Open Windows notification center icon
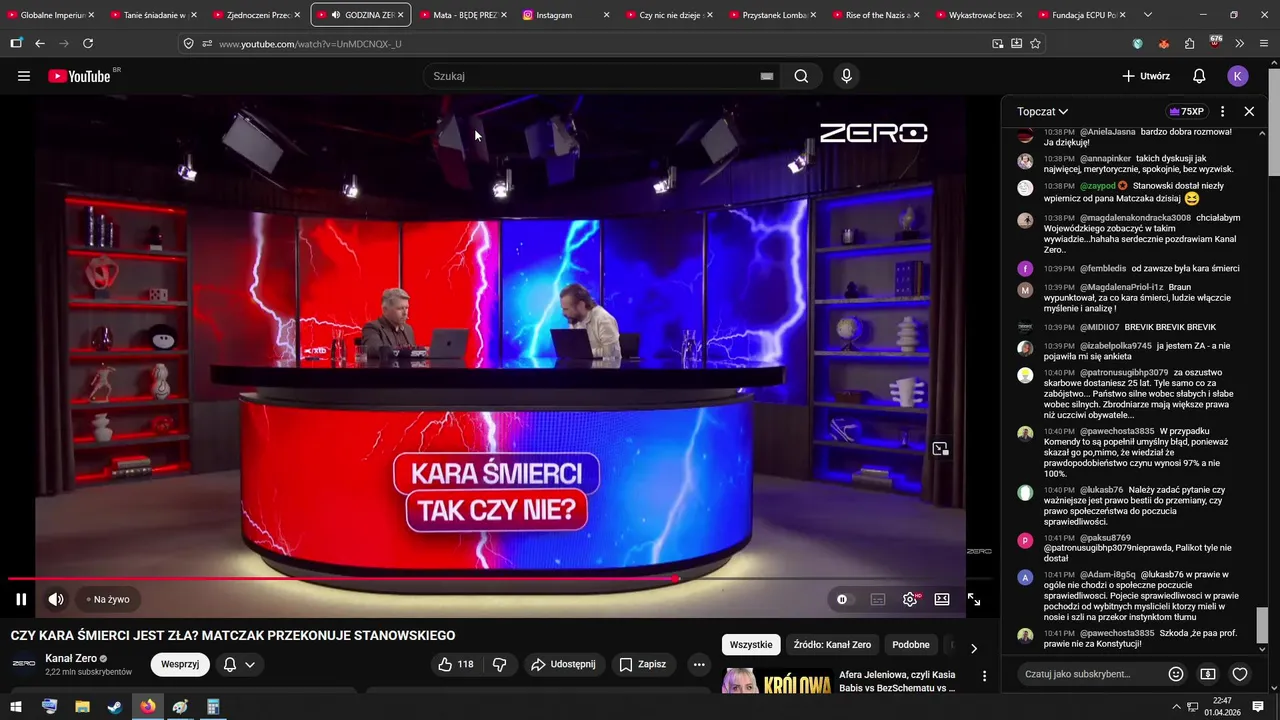This screenshot has height=720, width=1280. tap(1258, 706)
